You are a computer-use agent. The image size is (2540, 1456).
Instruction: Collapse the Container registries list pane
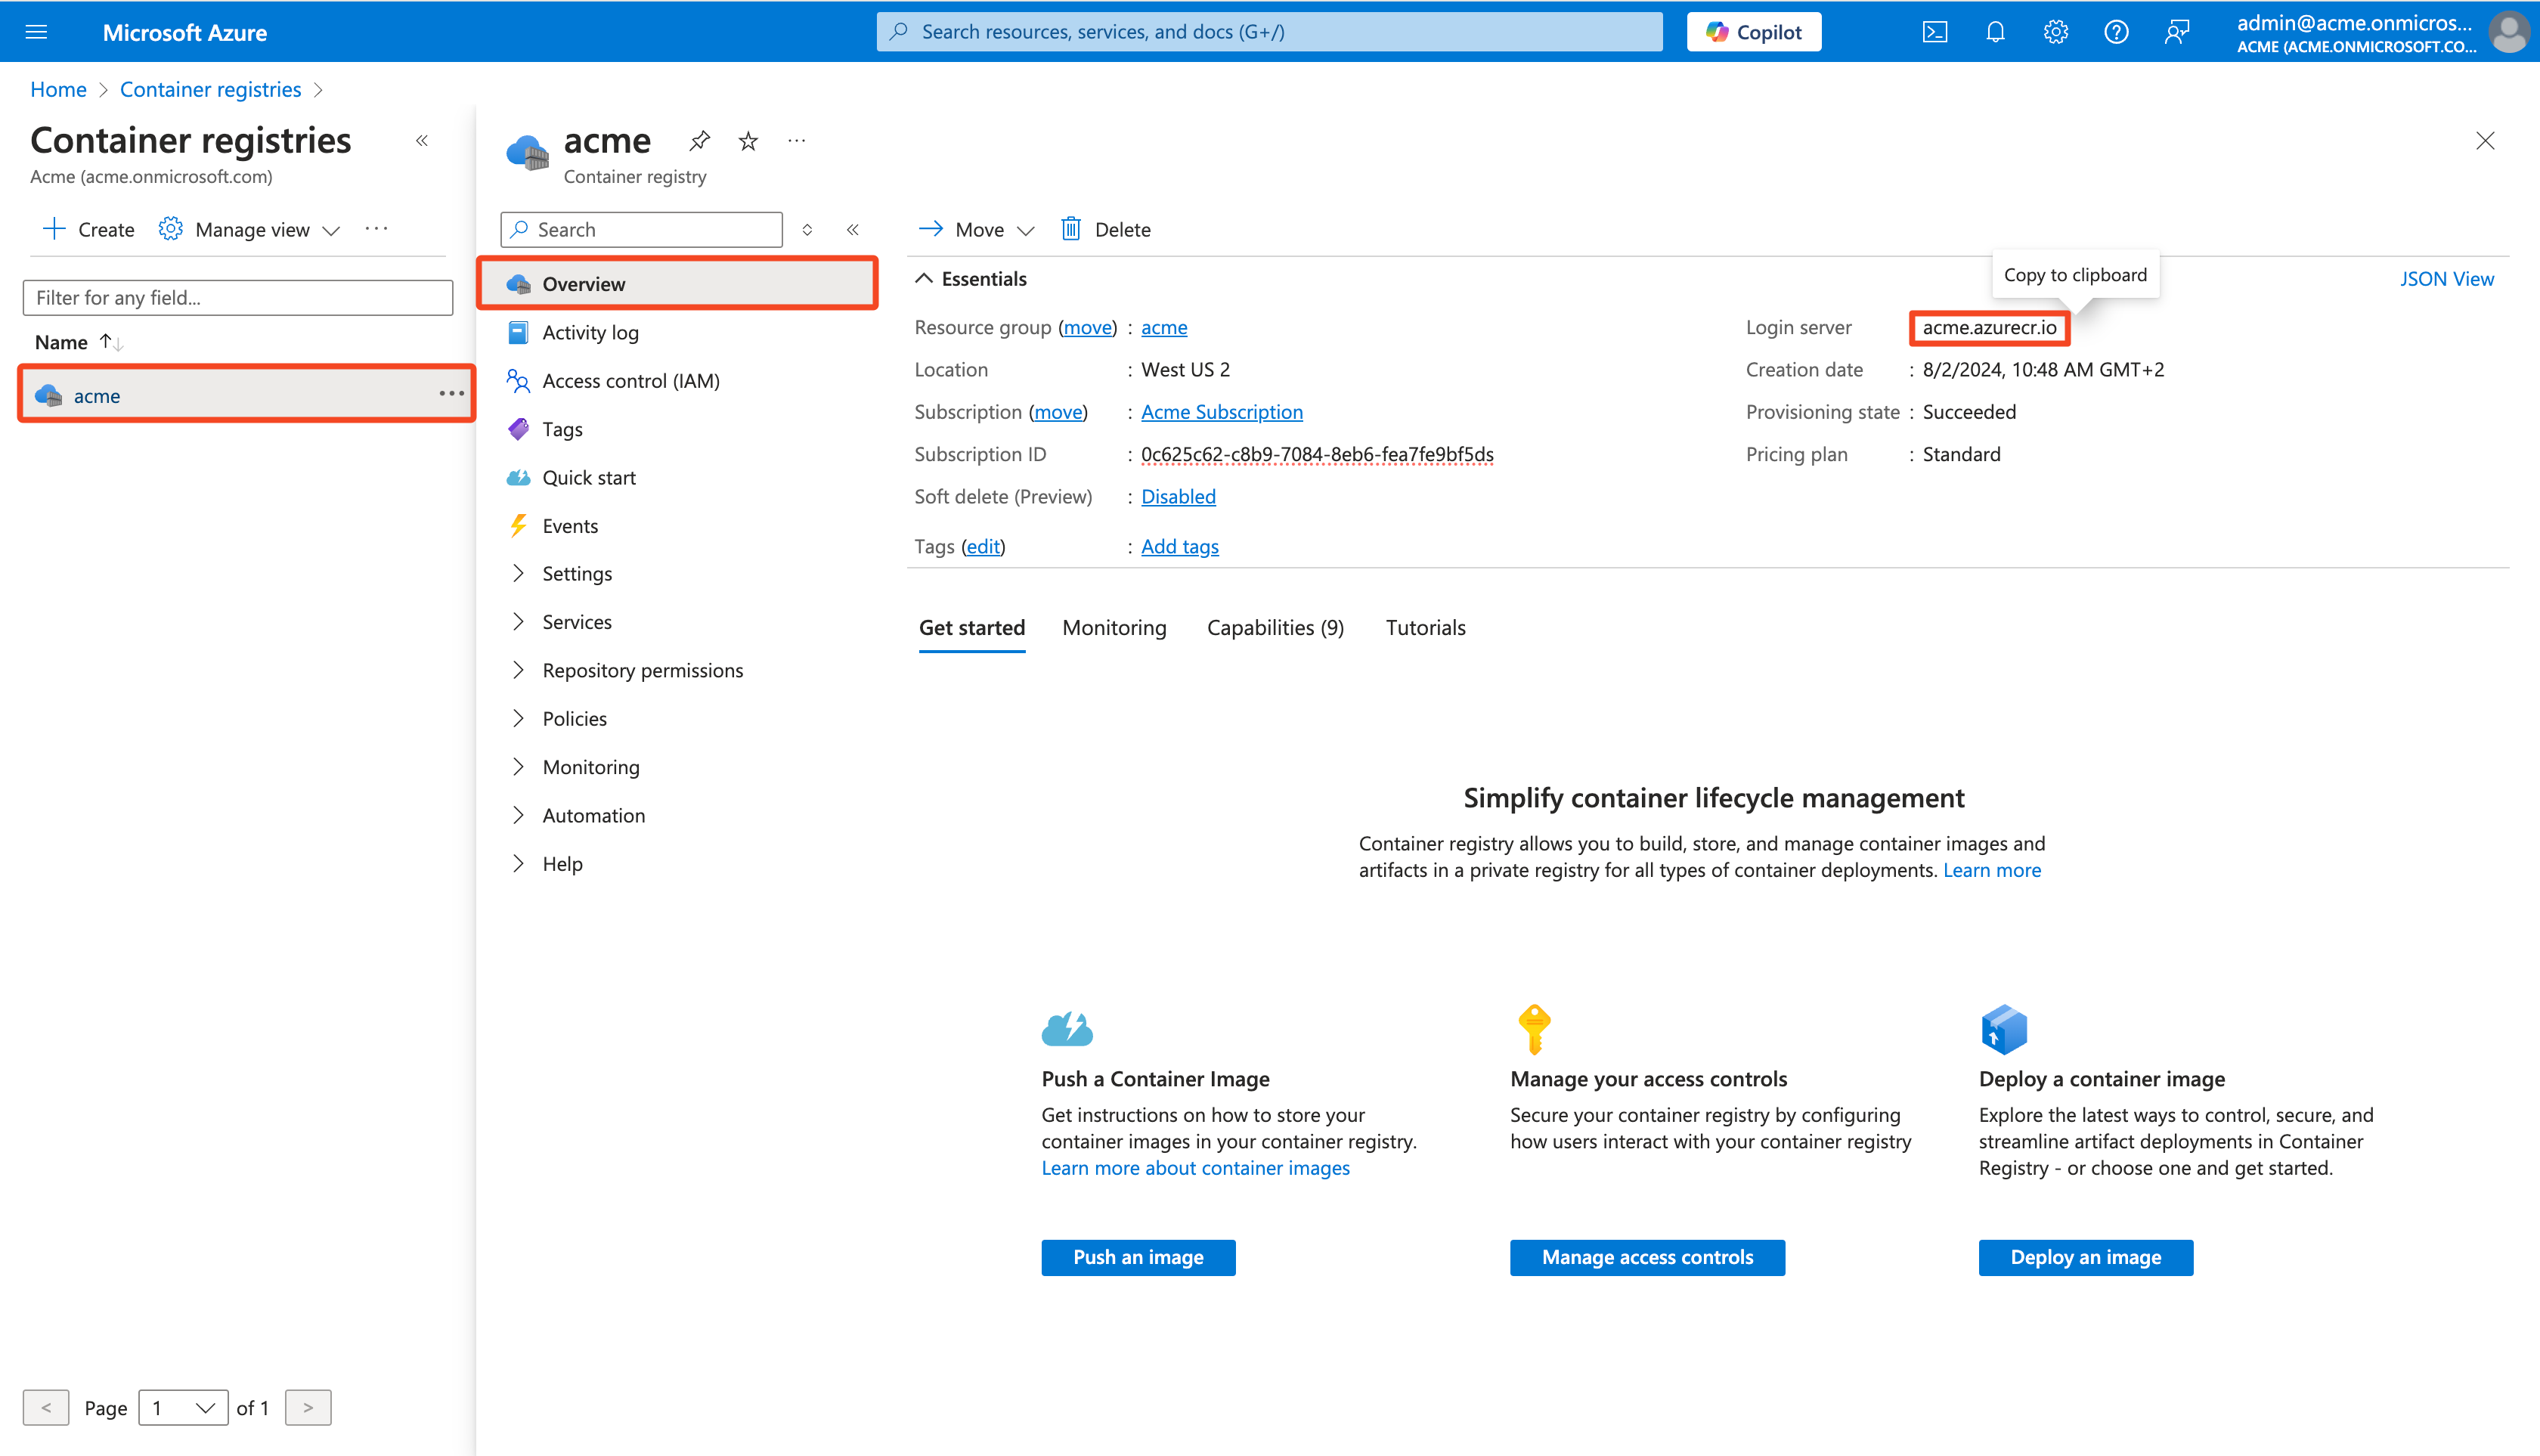422,141
